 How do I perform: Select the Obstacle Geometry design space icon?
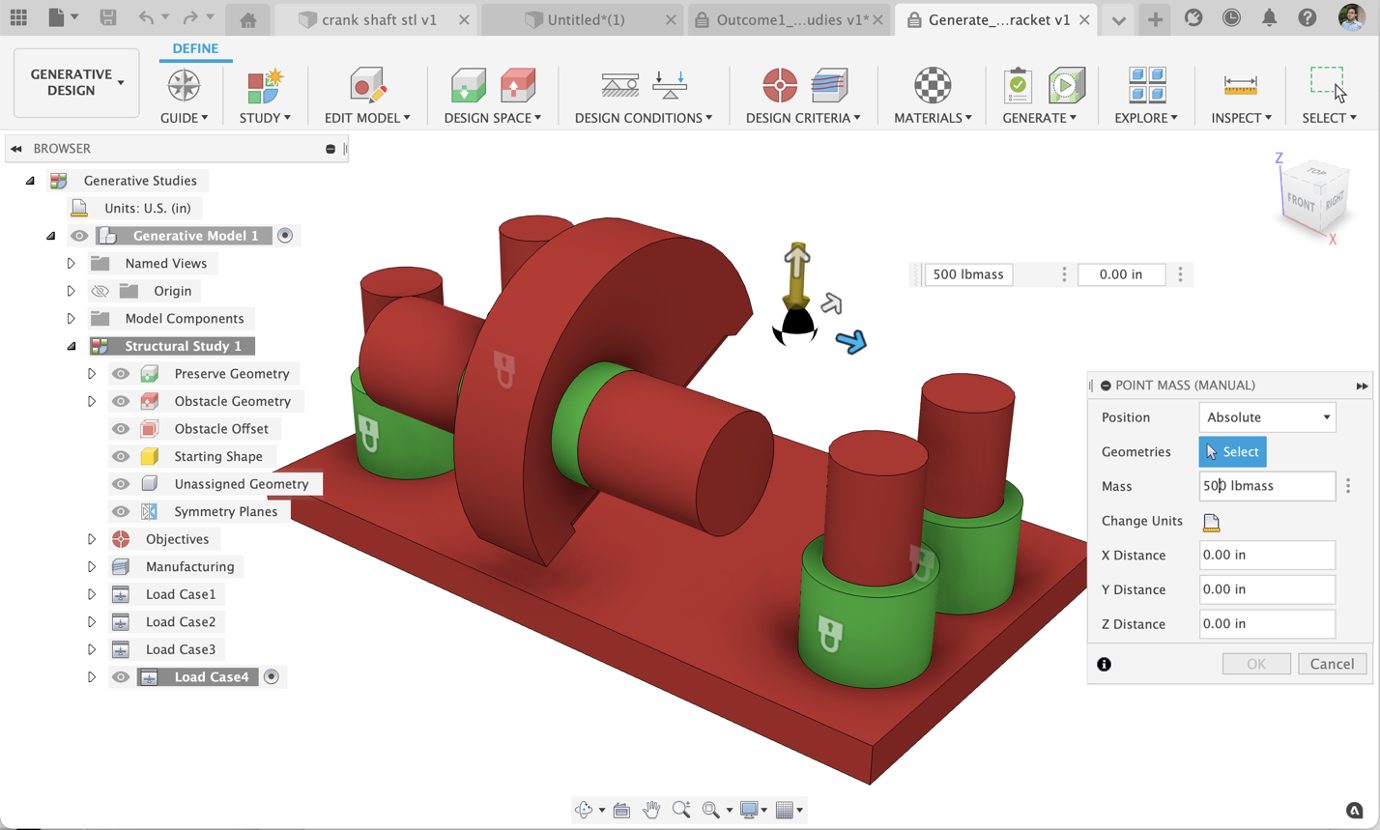point(517,86)
